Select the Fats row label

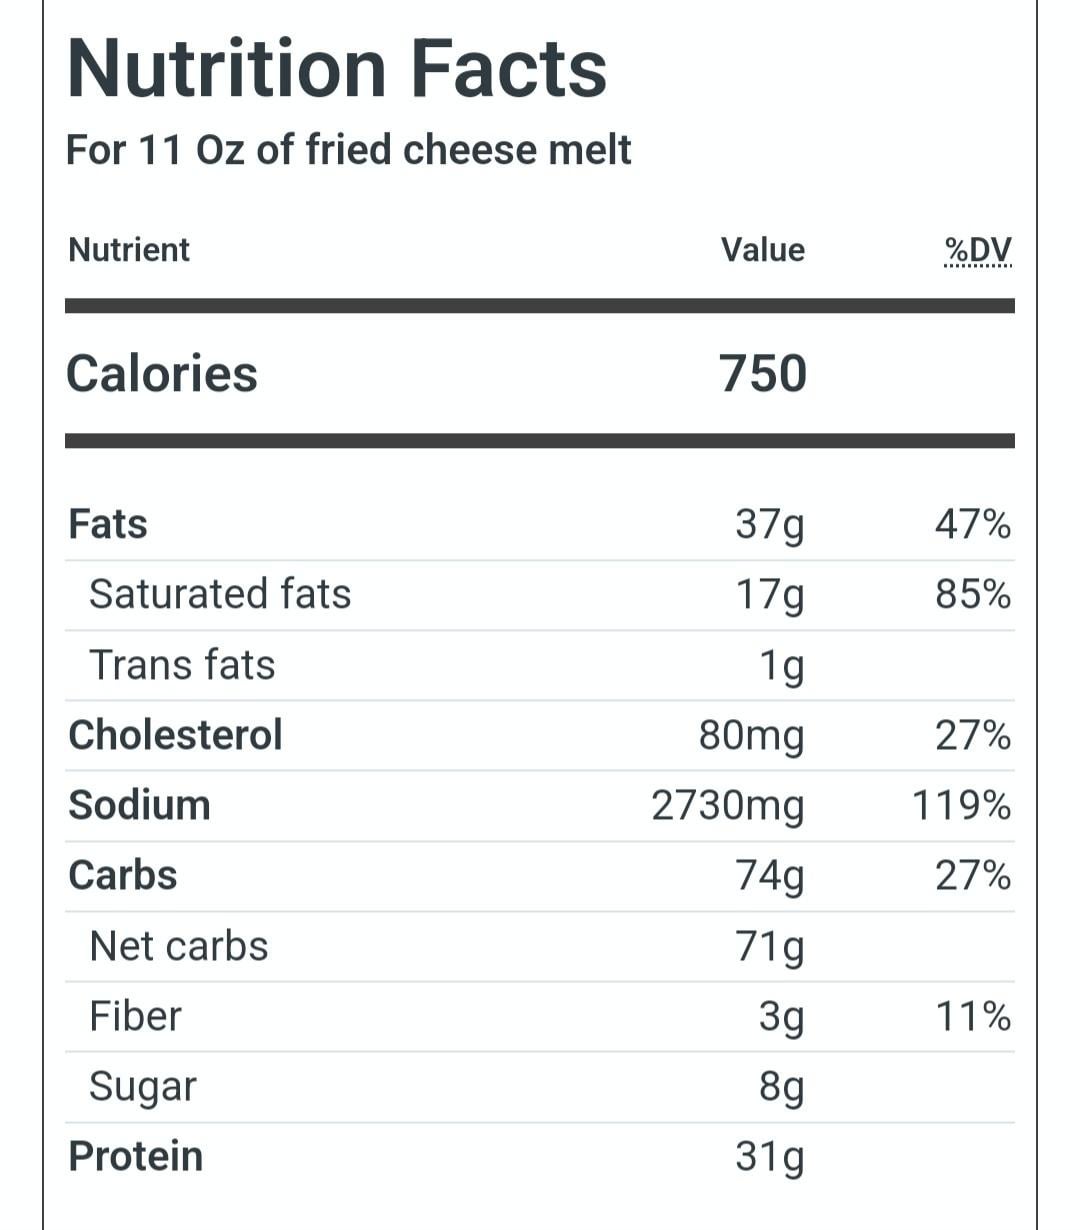pyautogui.click(x=108, y=524)
